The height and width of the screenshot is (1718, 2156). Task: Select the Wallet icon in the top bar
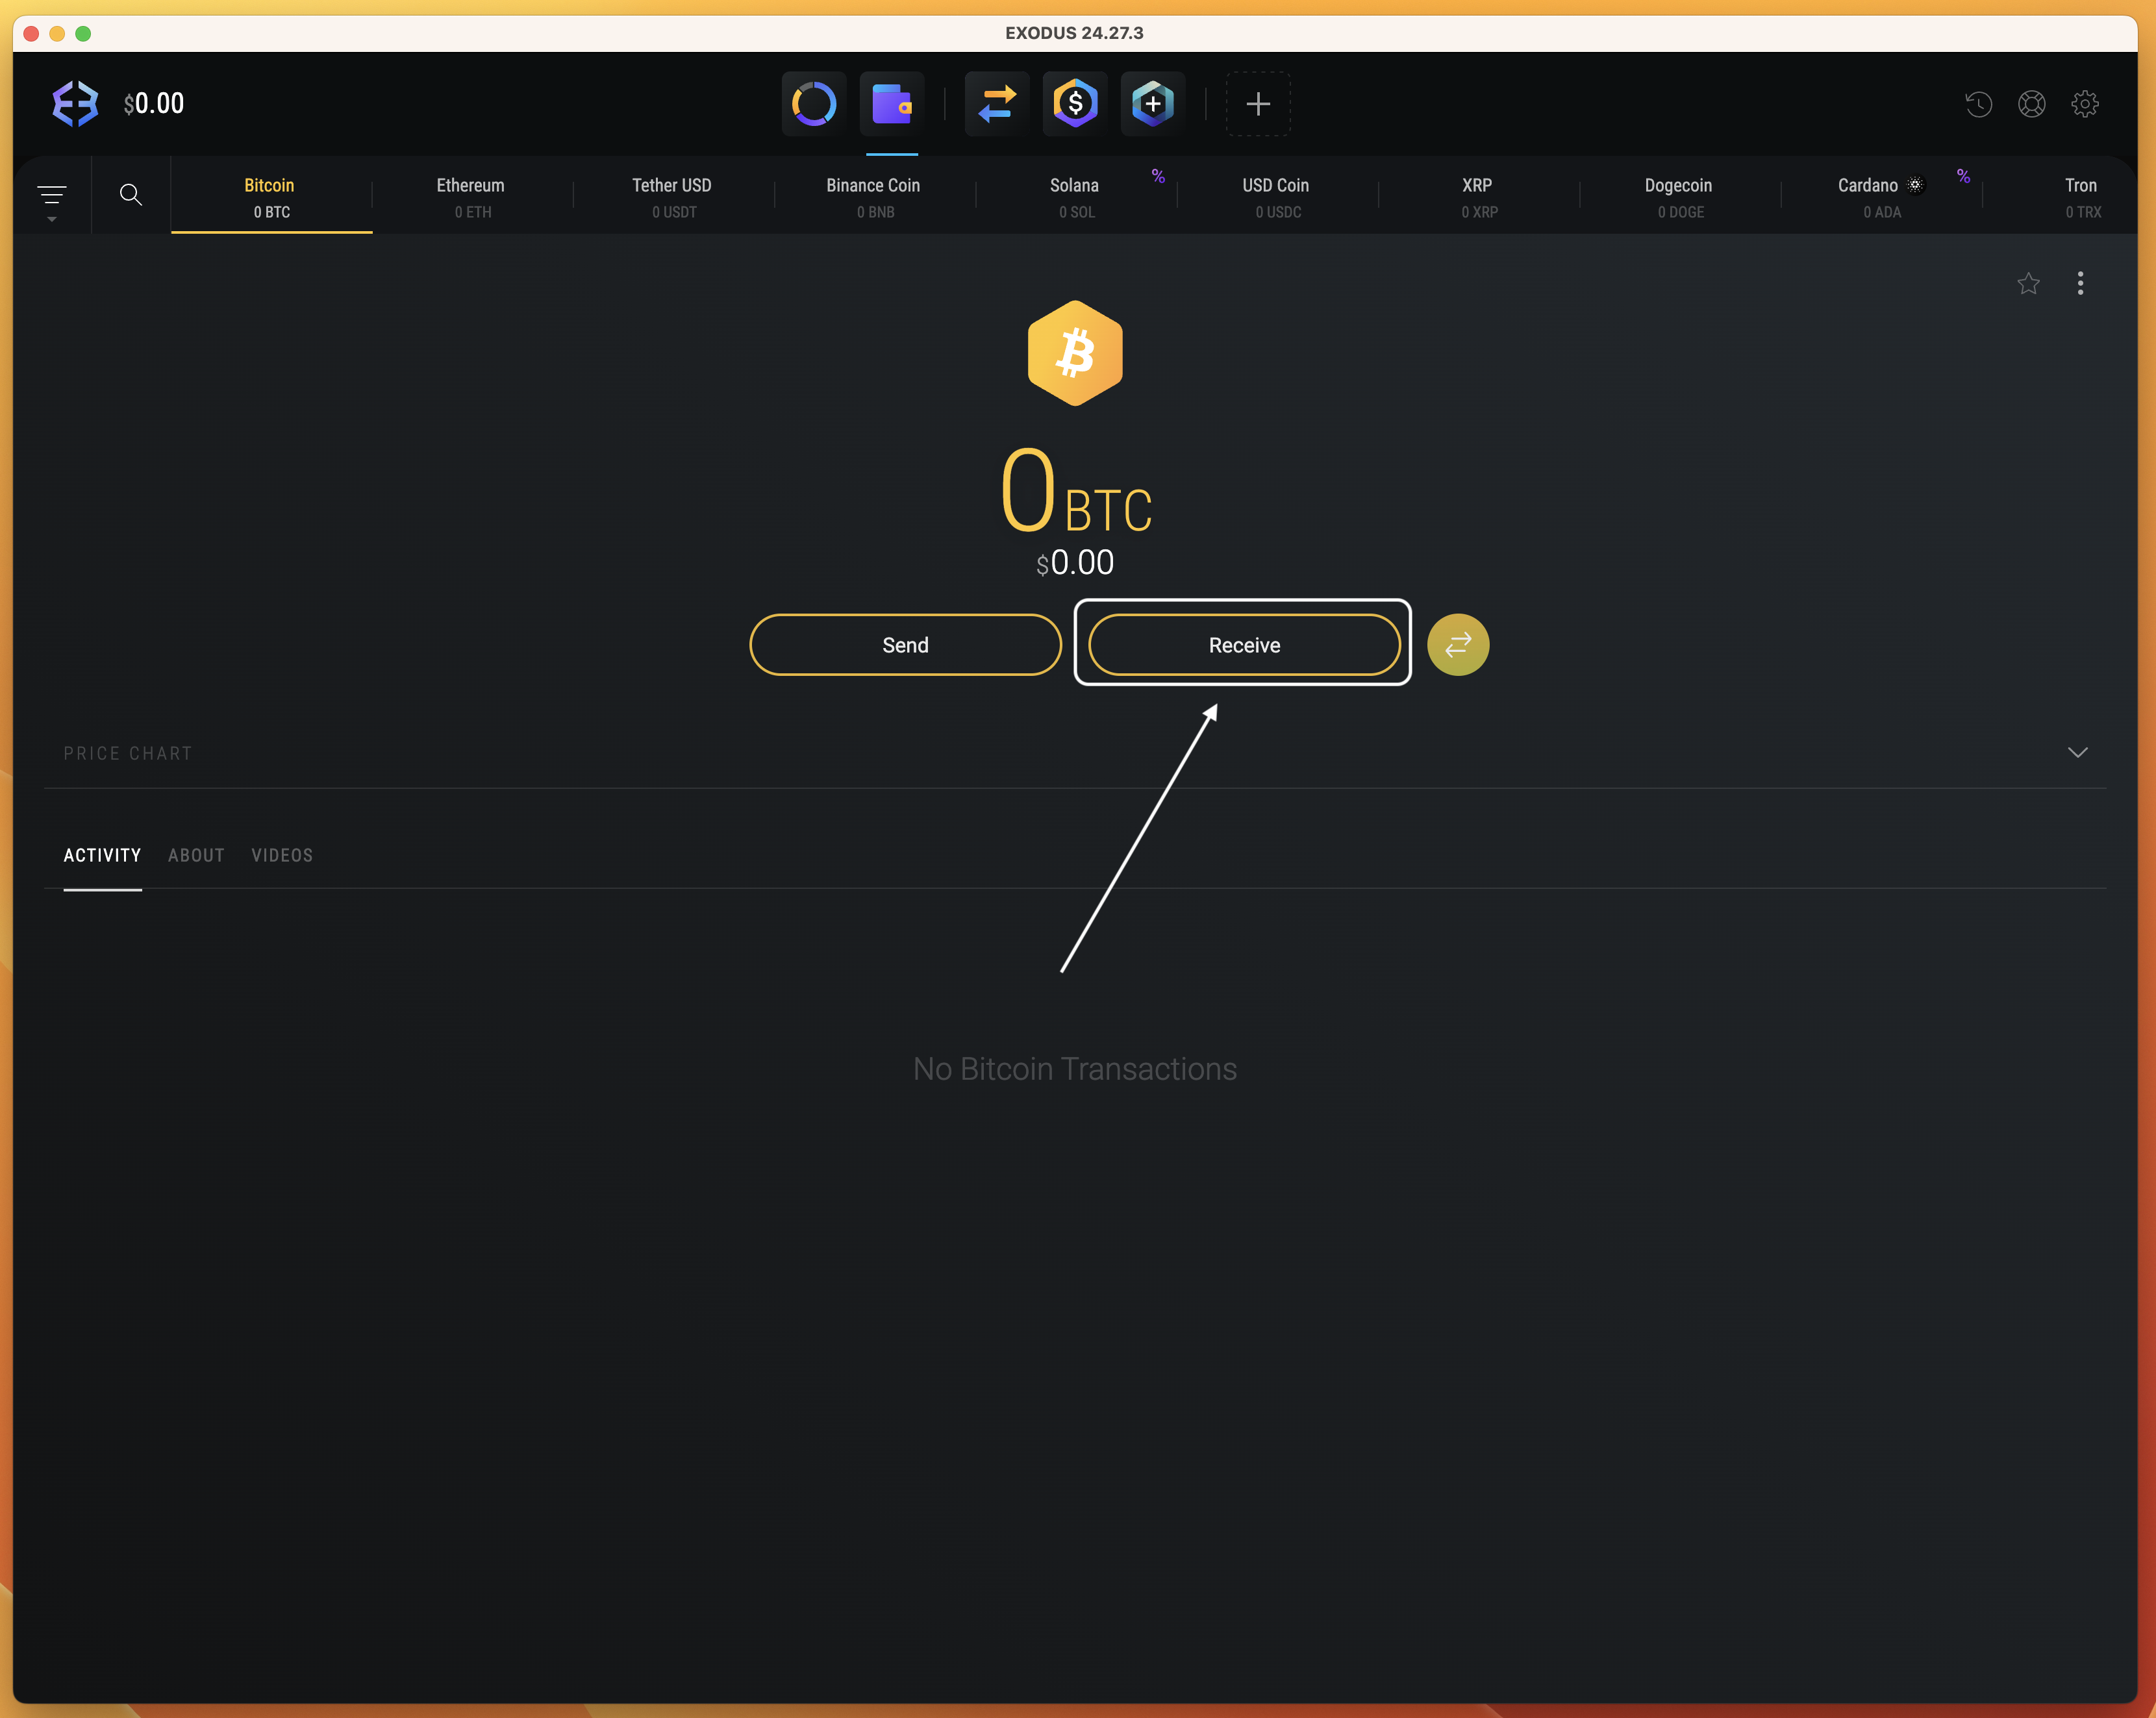click(x=891, y=103)
